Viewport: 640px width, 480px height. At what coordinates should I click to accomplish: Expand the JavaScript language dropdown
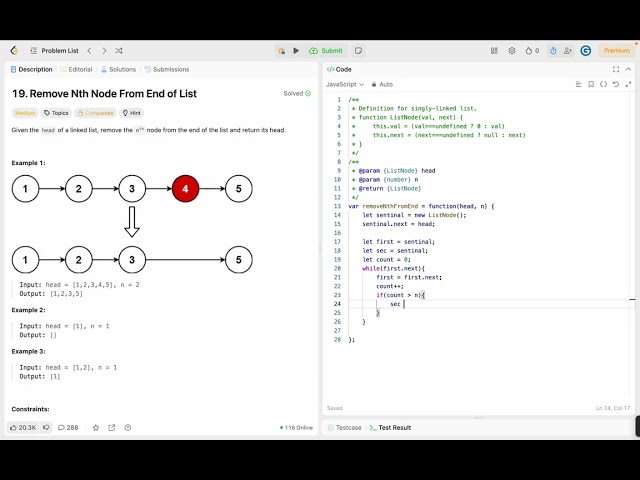pyautogui.click(x=345, y=84)
